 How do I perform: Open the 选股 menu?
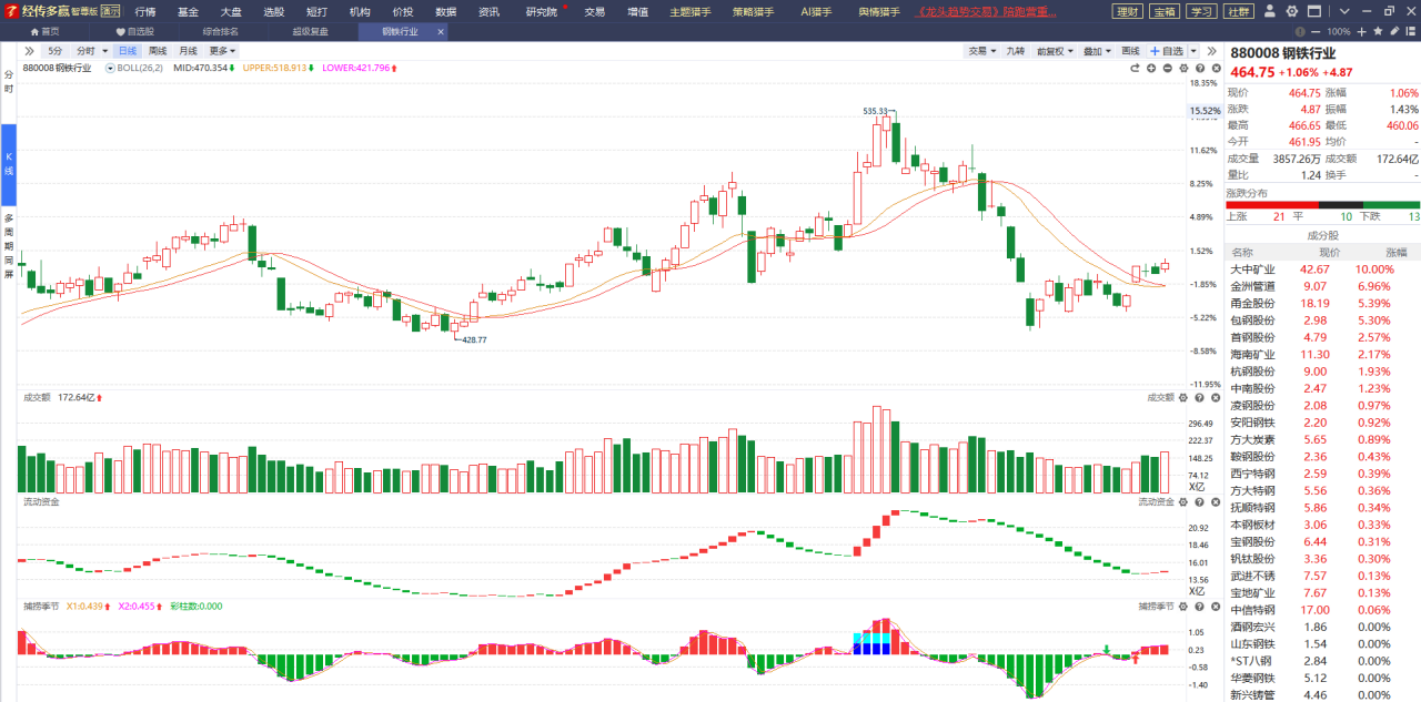click(273, 12)
